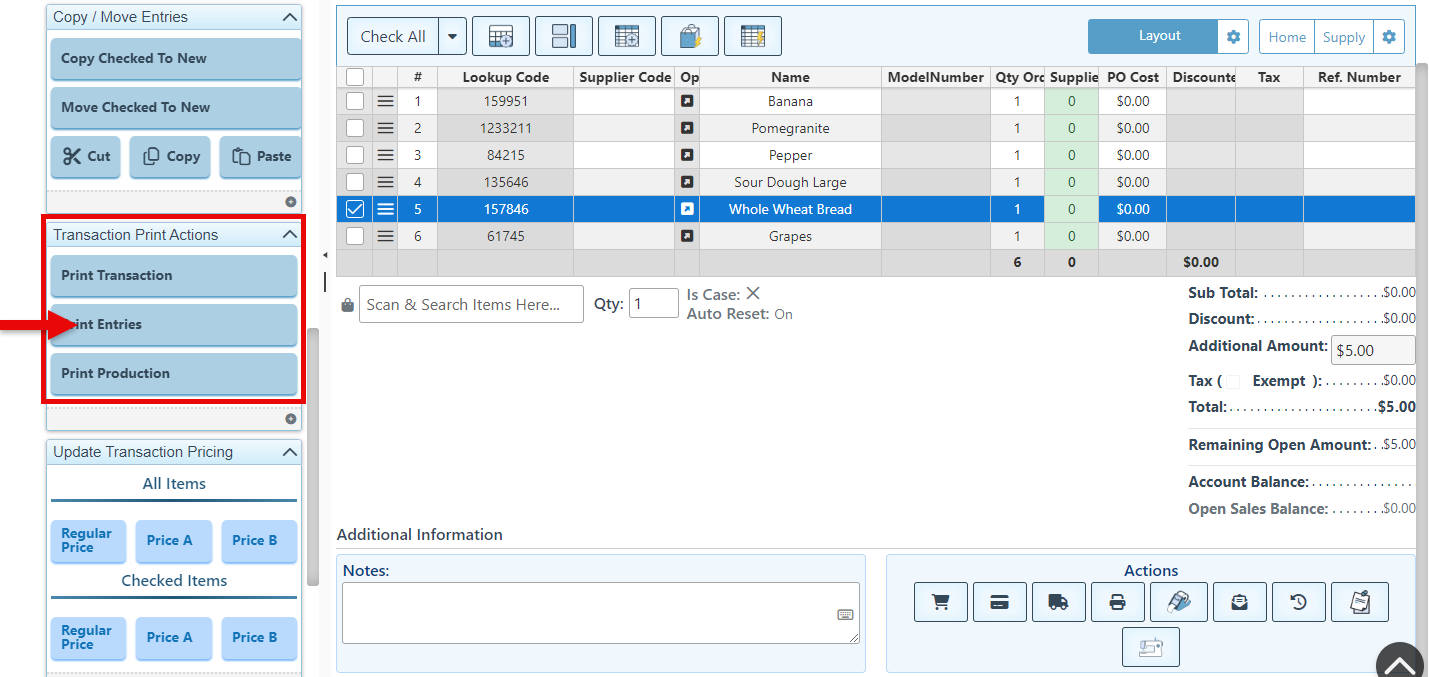Check the checkbox for the Banana row
1429x677 pixels.
tap(355, 101)
